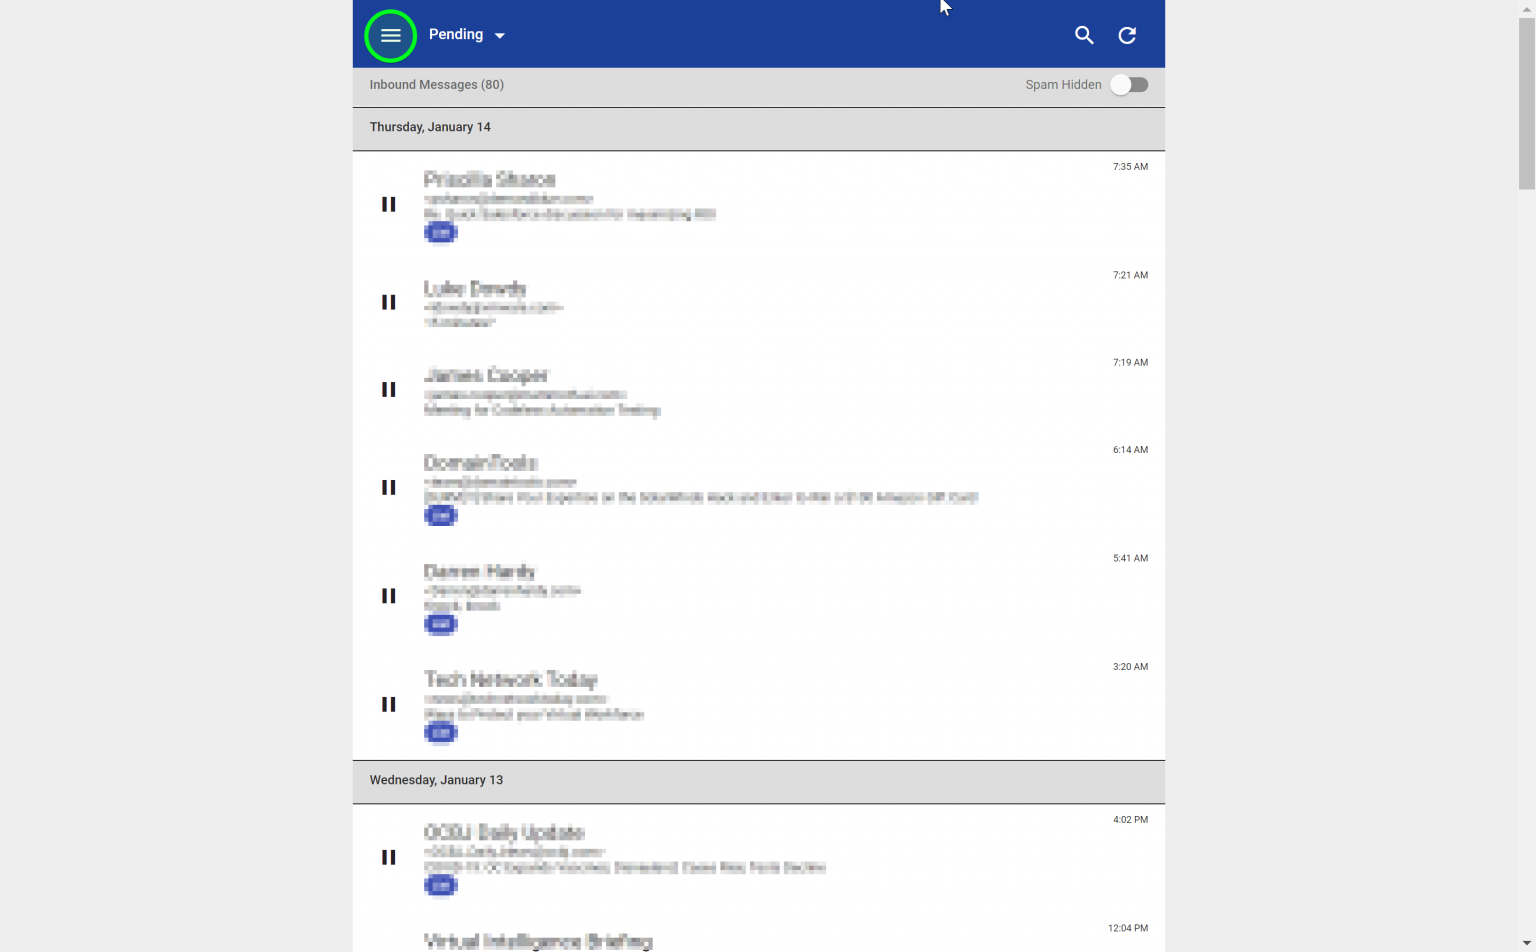Click the Thursday, January 14 date header
The height and width of the screenshot is (952, 1536).
point(430,127)
